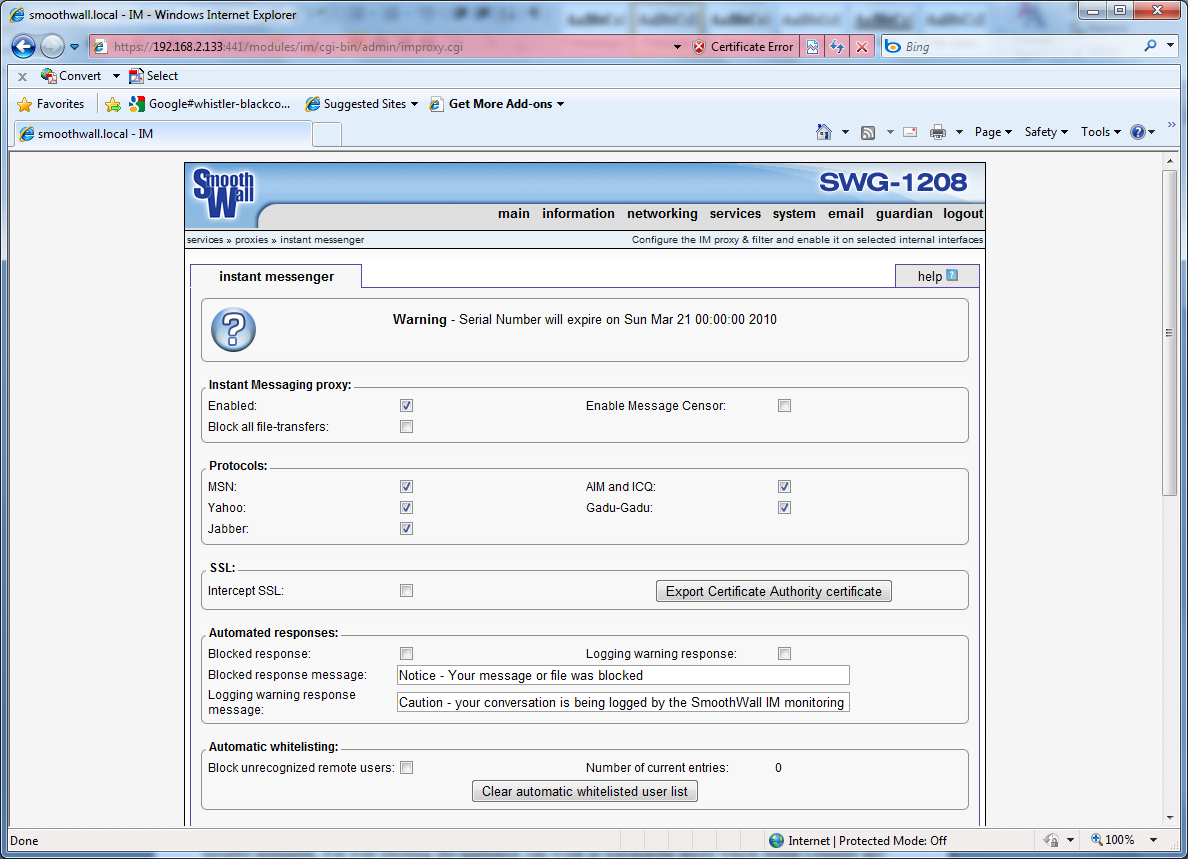Open the system menu item
Screen dimensions: 1188x859
794,214
